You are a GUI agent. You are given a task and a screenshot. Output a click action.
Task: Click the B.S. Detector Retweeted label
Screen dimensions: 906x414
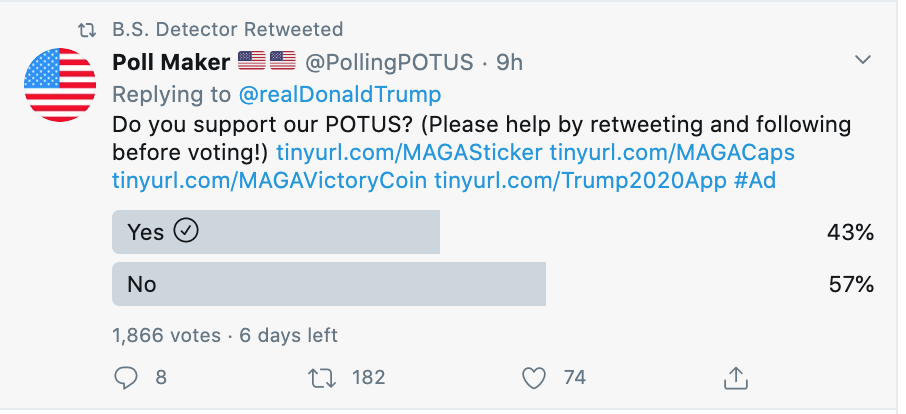pyautogui.click(x=228, y=29)
